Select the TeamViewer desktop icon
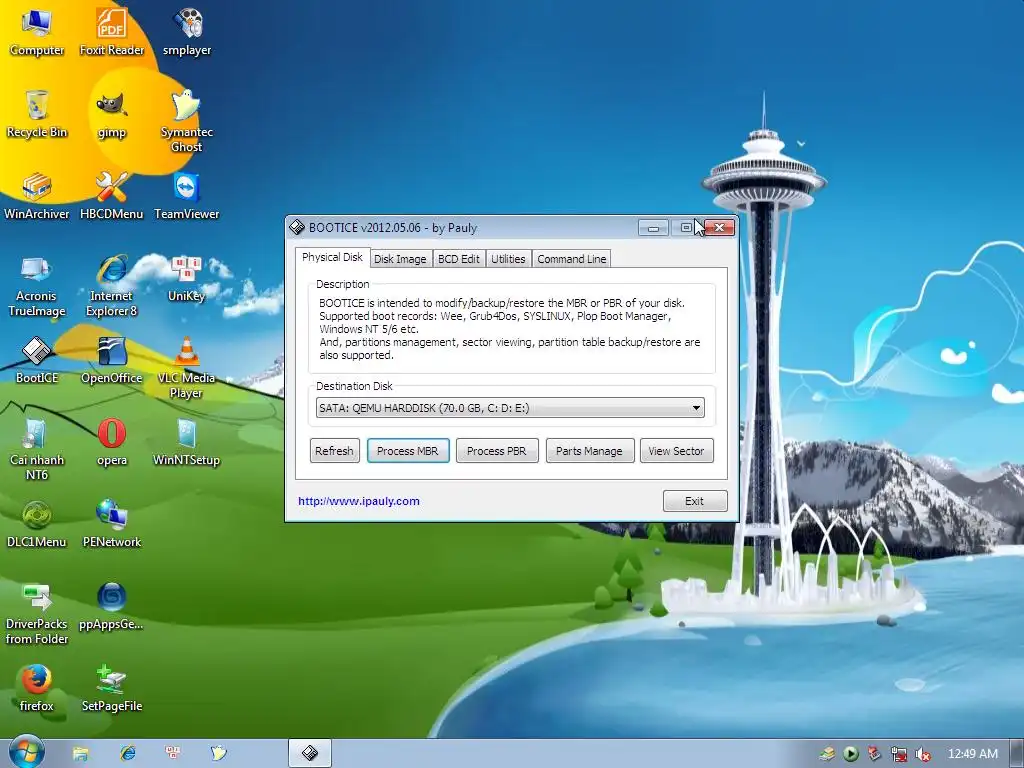1024x768 pixels. point(187,196)
